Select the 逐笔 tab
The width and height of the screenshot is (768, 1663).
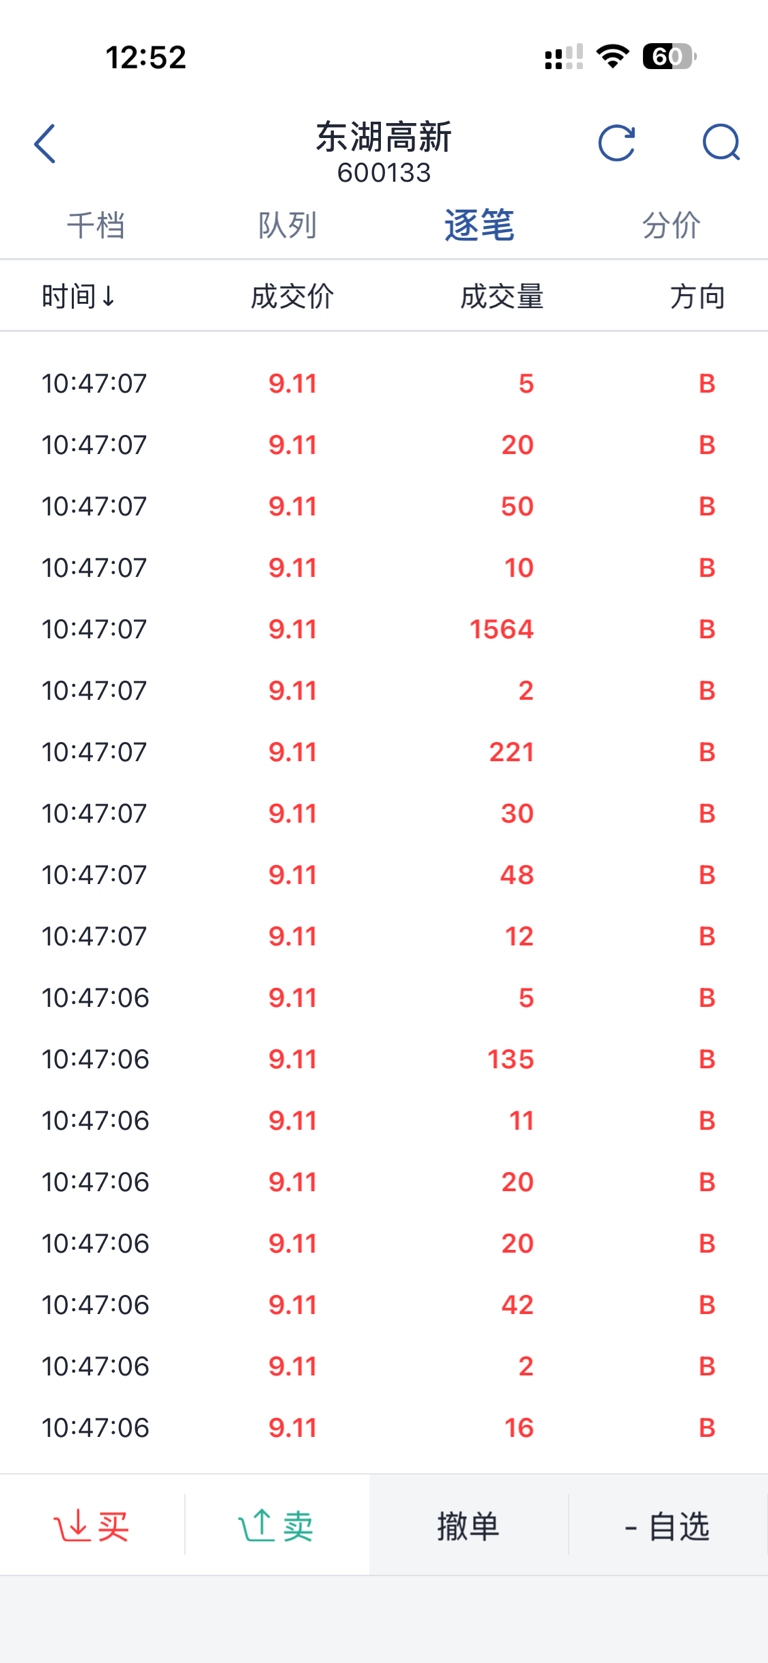(x=479, y=226)
